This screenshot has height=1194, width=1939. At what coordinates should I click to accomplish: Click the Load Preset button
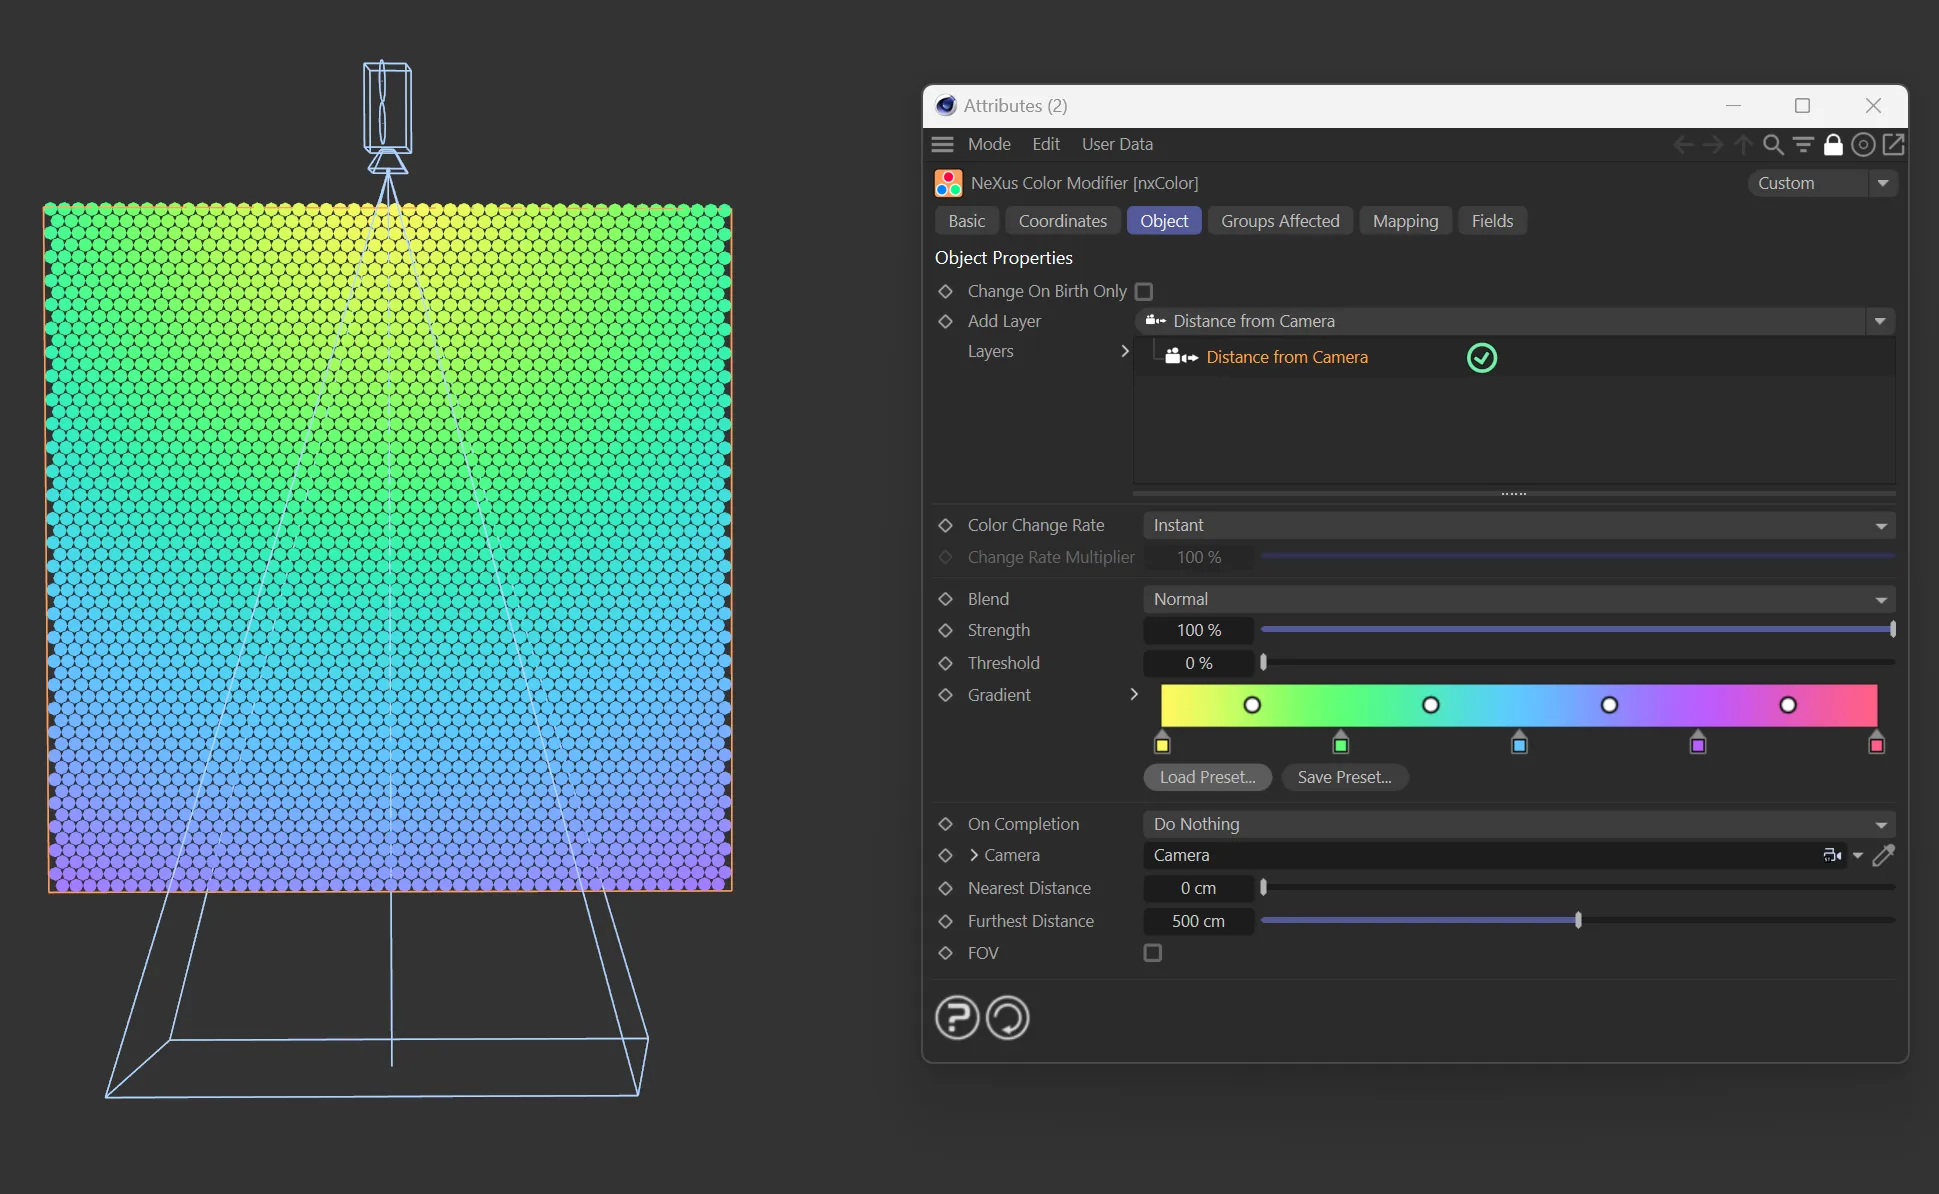click(x=1207, y=777)
